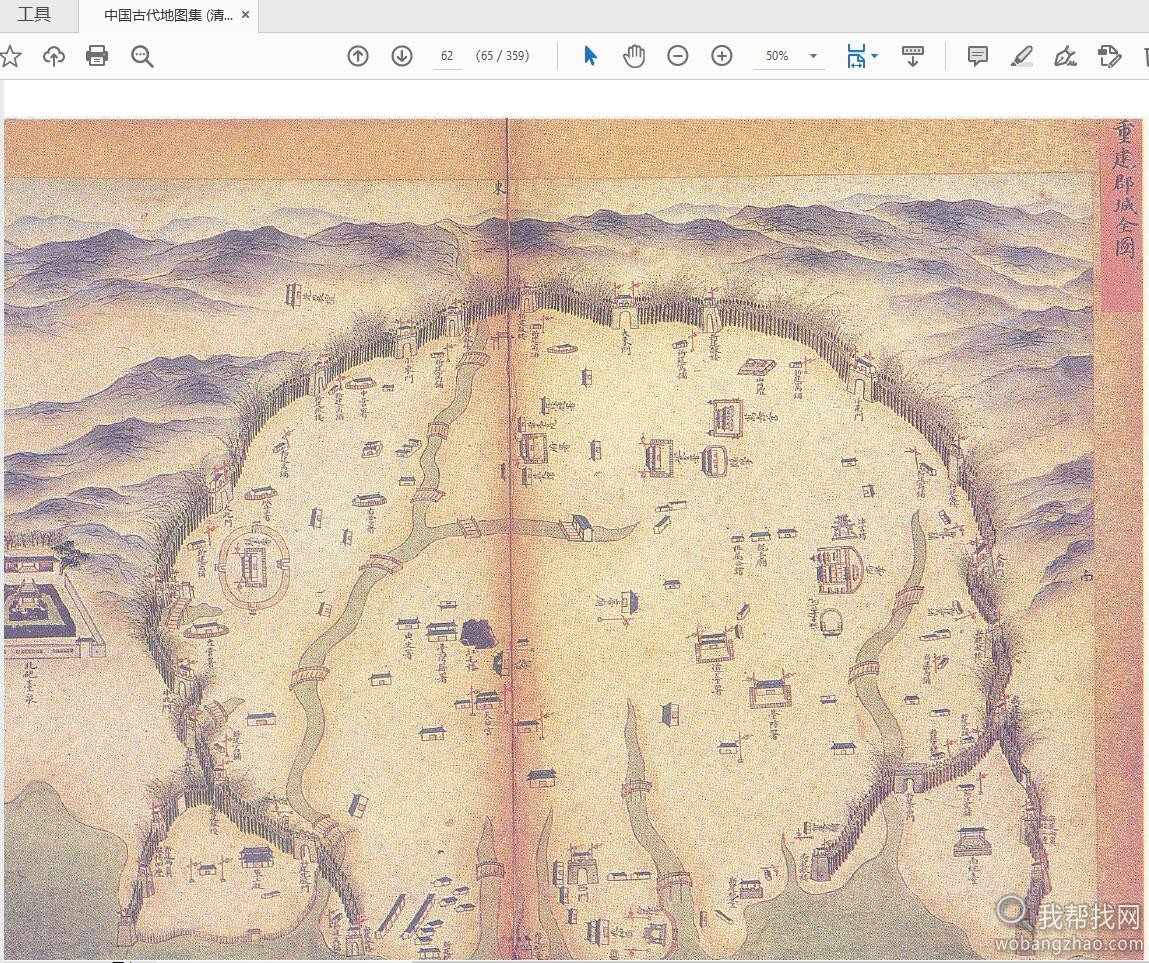Click the scanned old city map page
The width and height of the screenshot is (1149, 963).
pos(573,539)
